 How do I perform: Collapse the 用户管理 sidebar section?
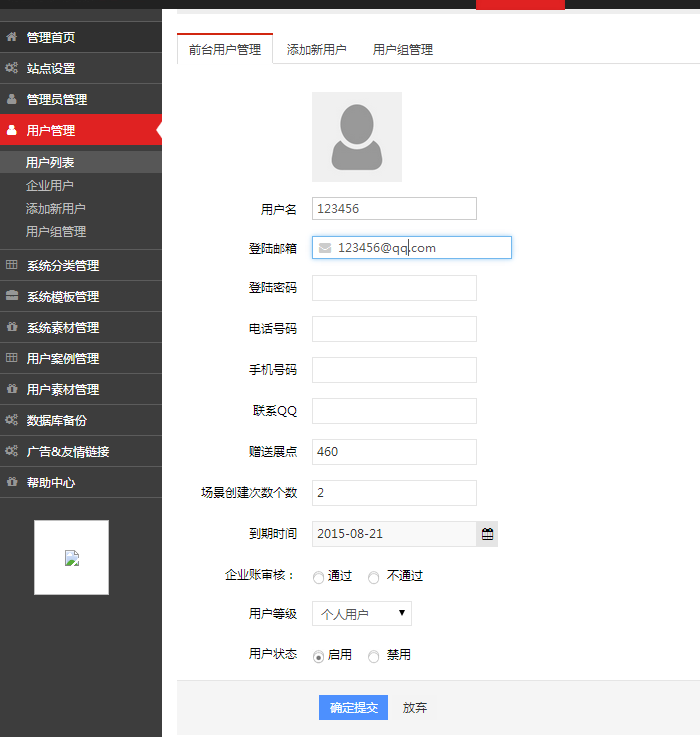(x=81, y=130)
